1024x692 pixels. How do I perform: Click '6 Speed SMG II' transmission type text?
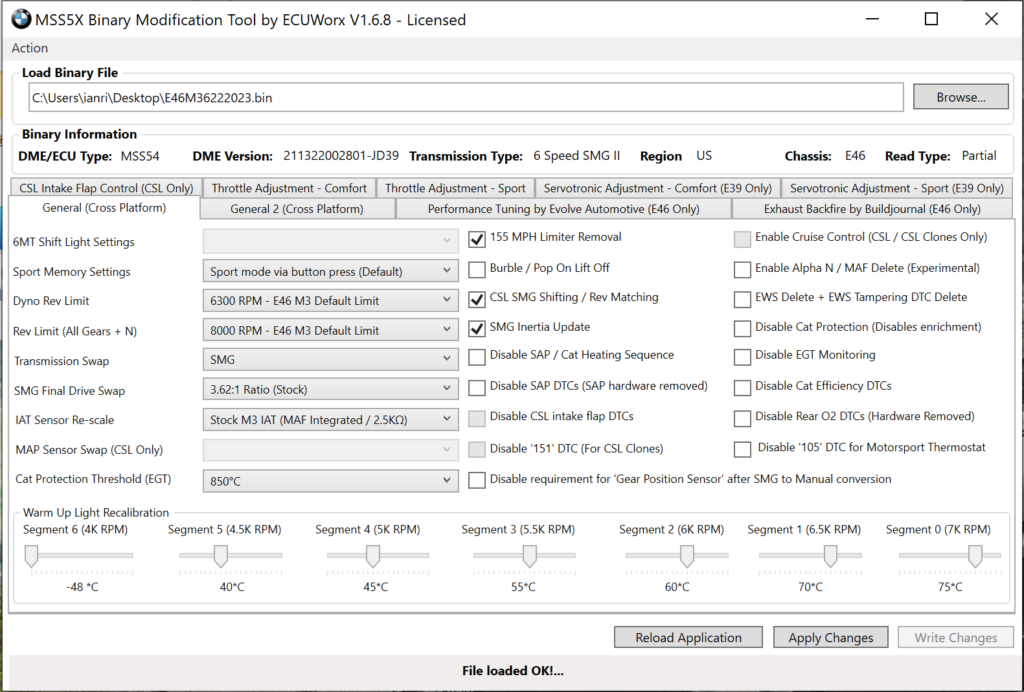point(577,156)
